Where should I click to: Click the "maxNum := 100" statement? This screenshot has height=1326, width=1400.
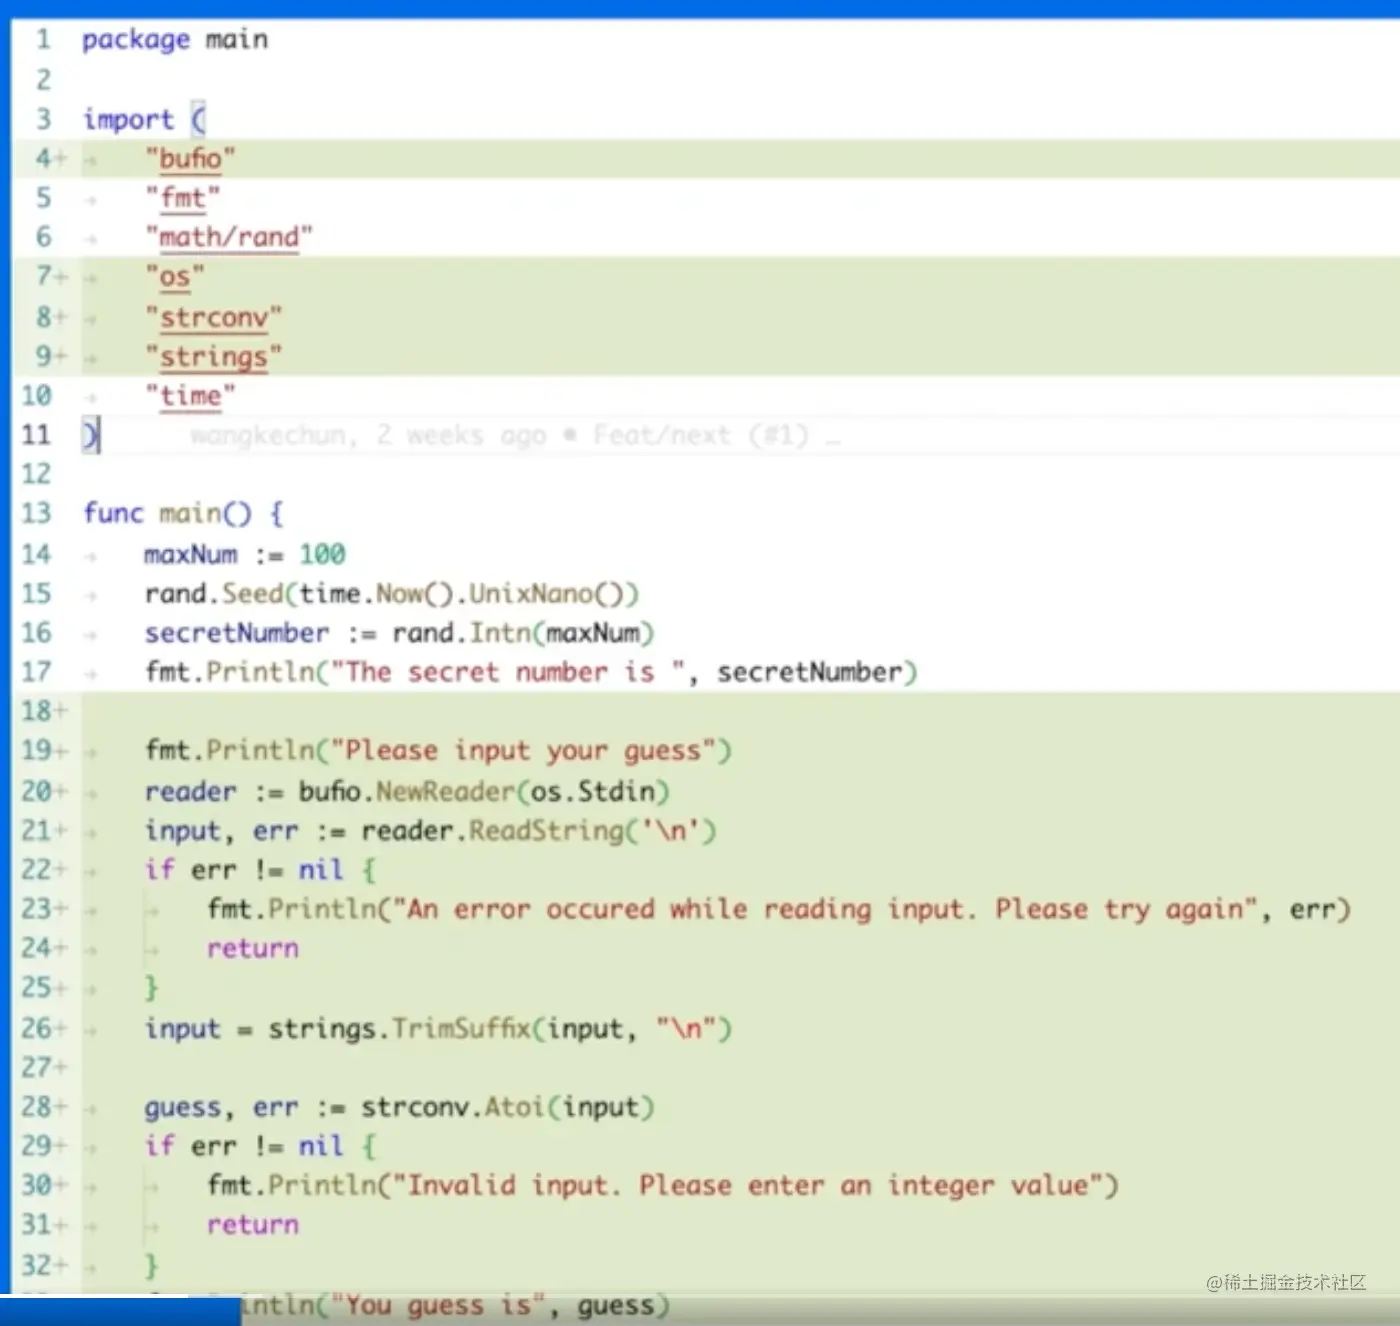point(244,554)
